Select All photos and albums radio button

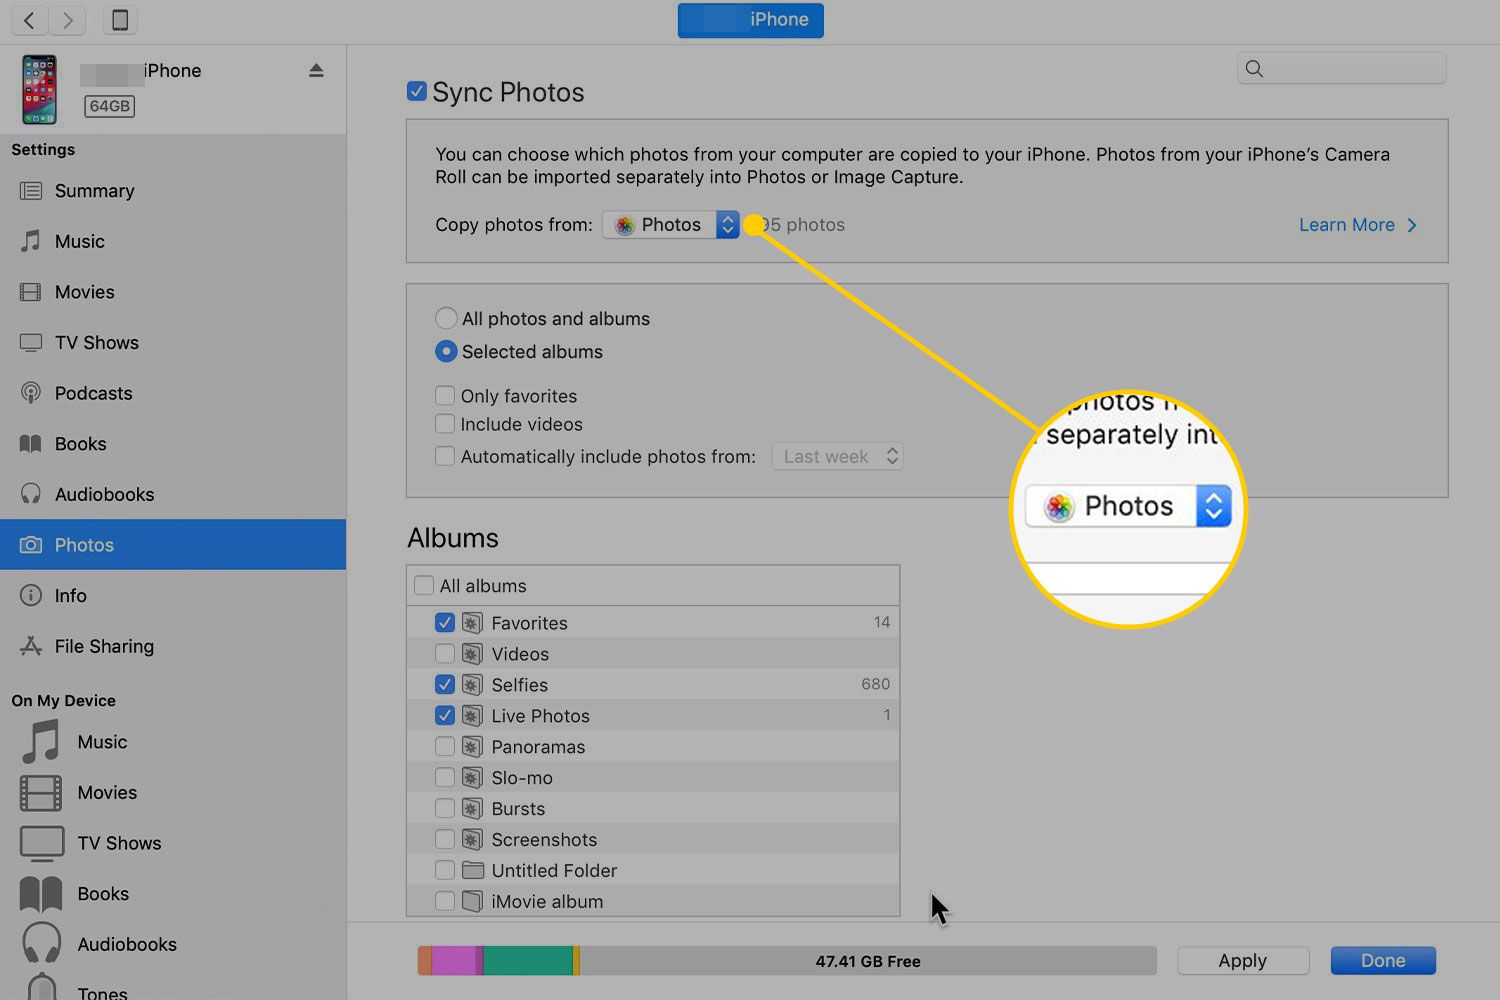(x=446, y=319)
